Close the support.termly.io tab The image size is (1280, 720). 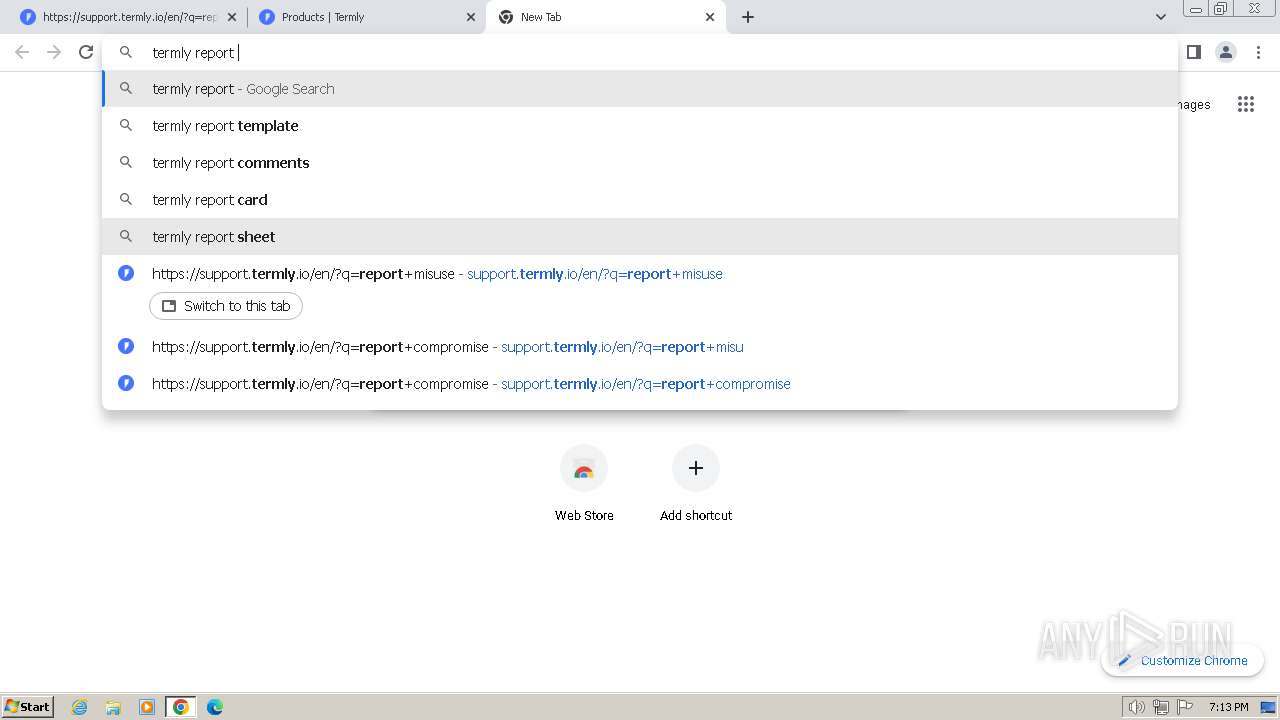[x=232, y=17]
